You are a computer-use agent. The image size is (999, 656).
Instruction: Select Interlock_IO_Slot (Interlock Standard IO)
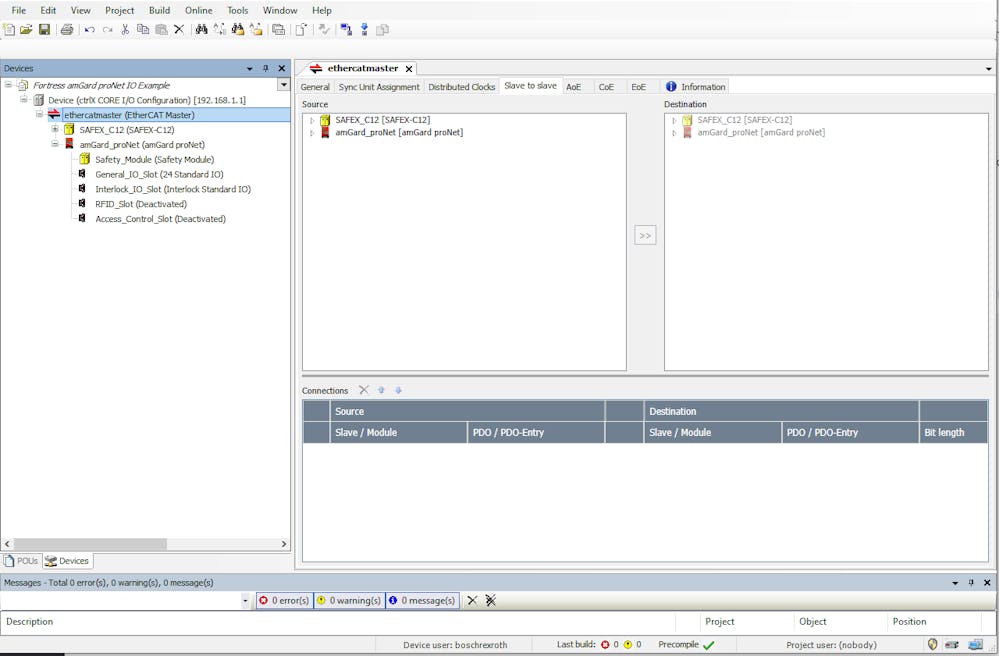(173, 189)
